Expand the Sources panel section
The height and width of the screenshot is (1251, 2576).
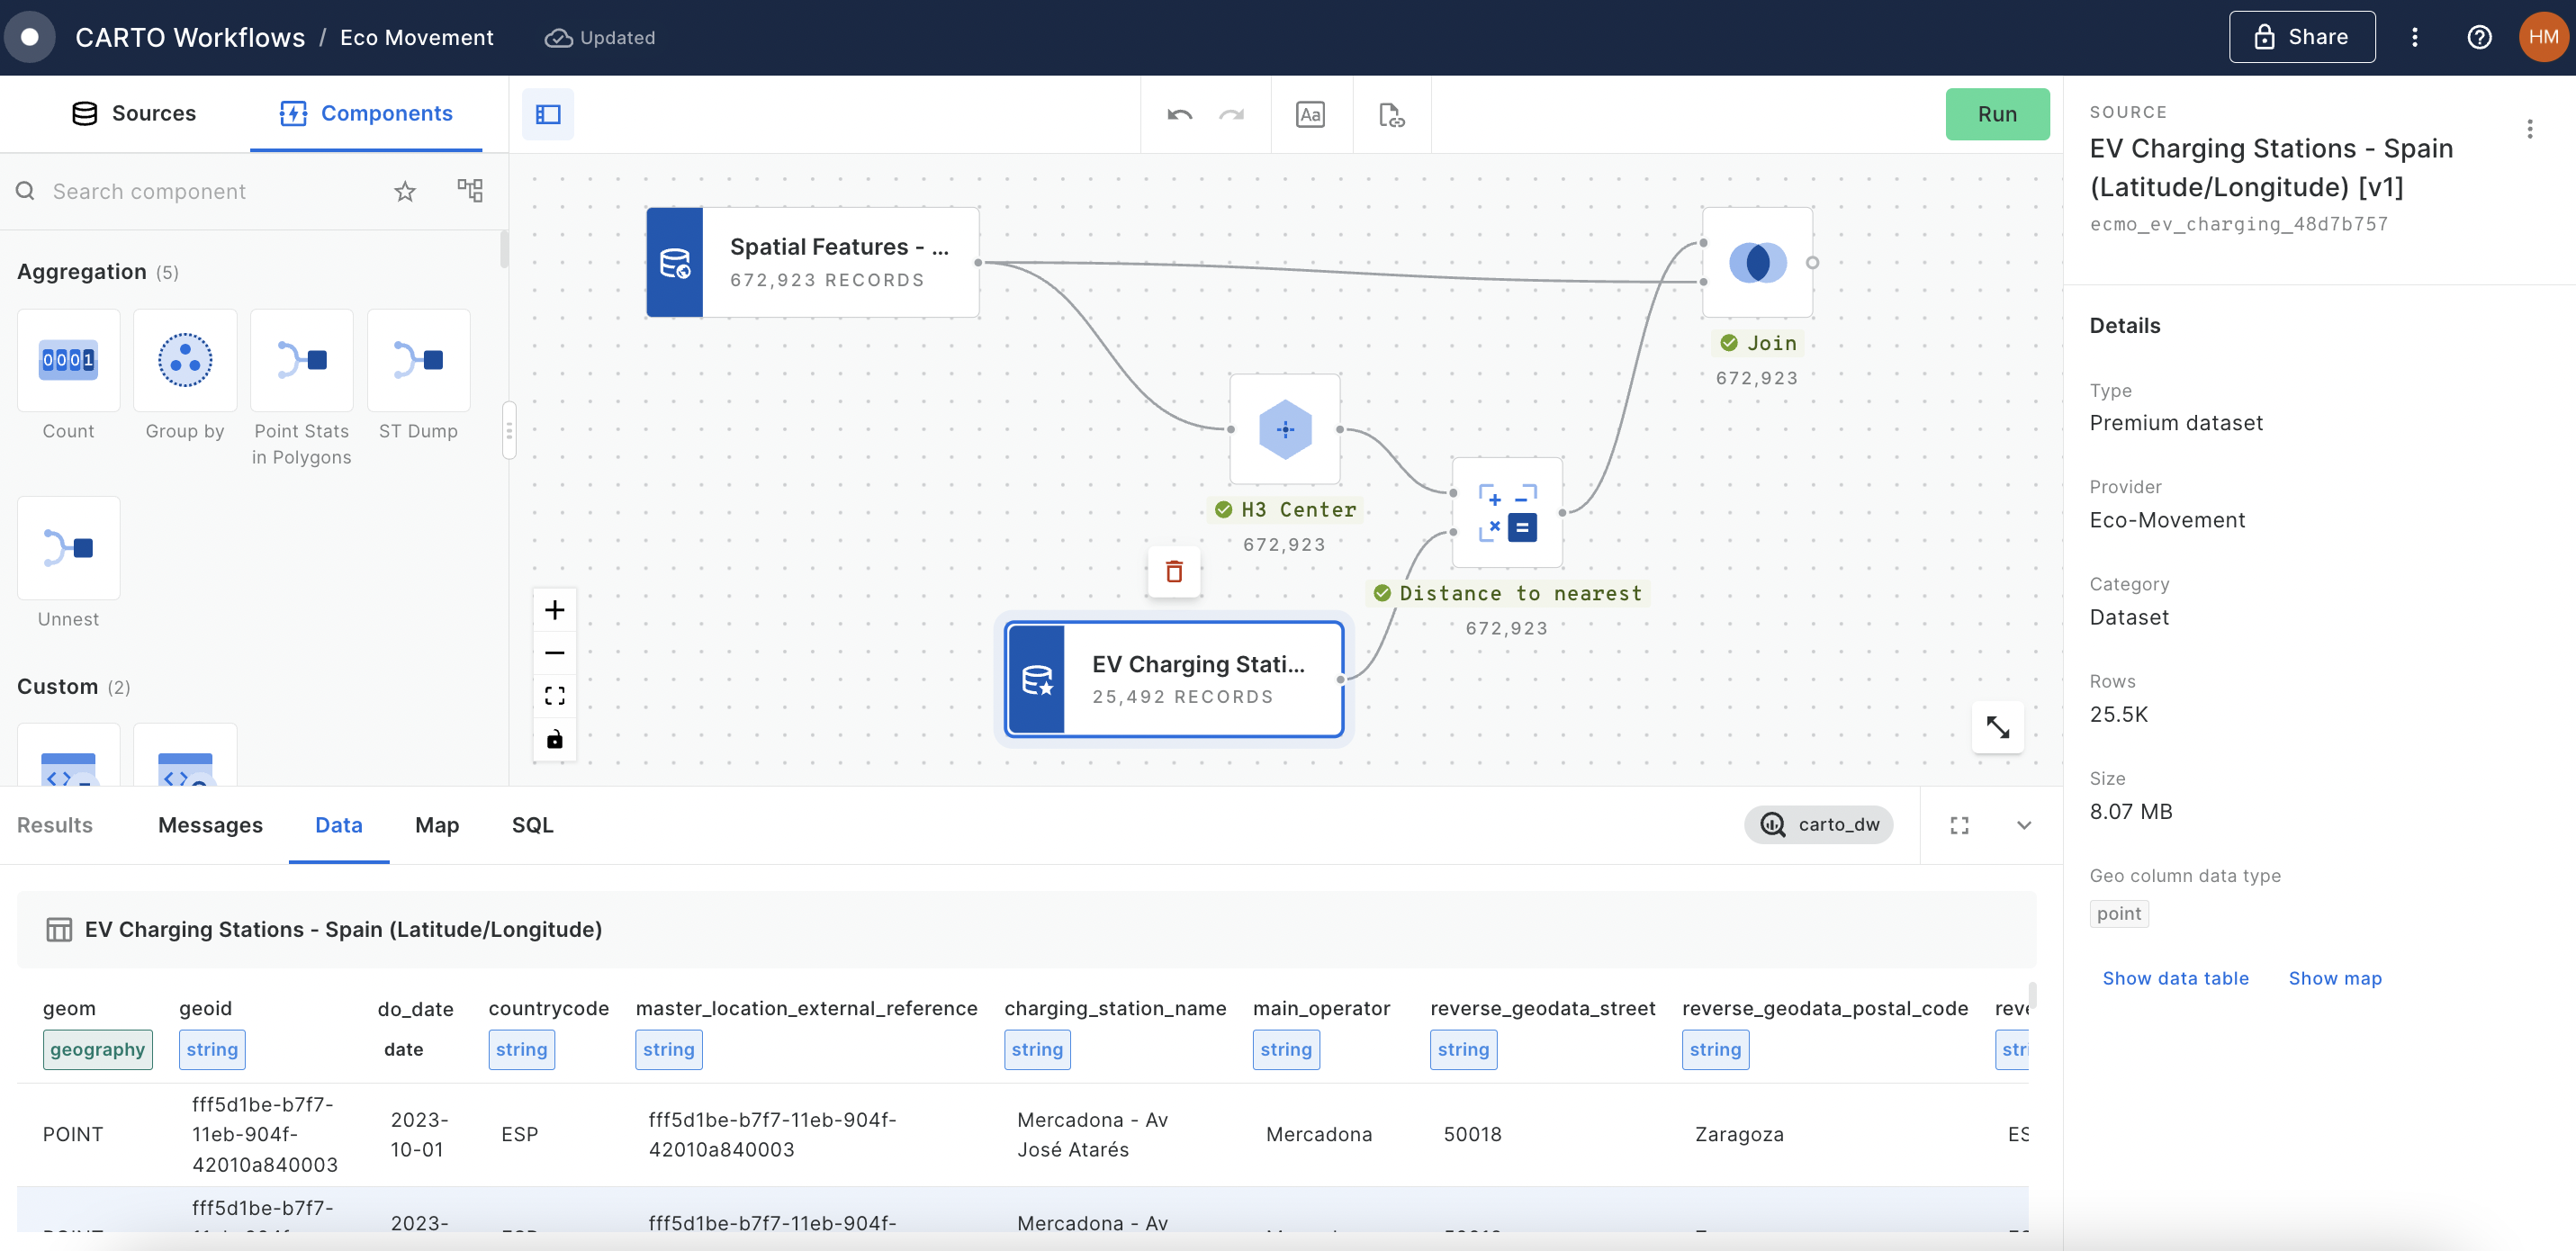(x=133, y=113)
